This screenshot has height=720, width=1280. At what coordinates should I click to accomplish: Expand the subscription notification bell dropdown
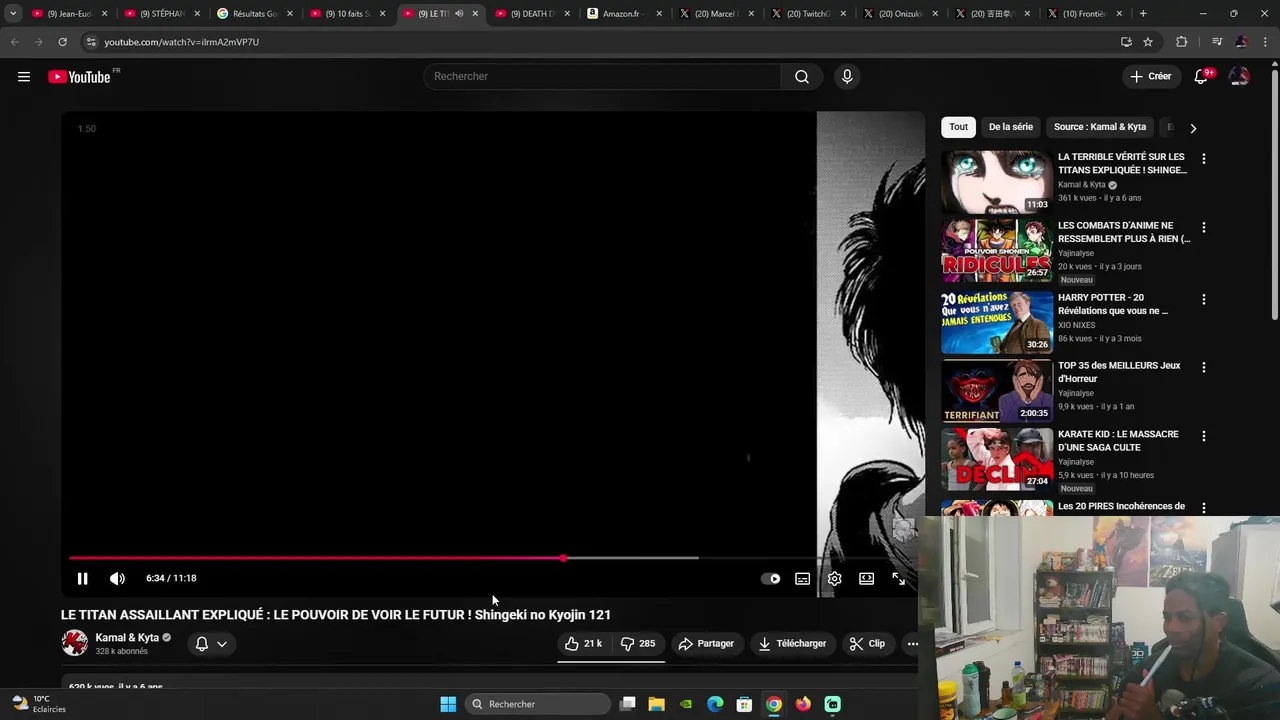click(x=212, y=644)
